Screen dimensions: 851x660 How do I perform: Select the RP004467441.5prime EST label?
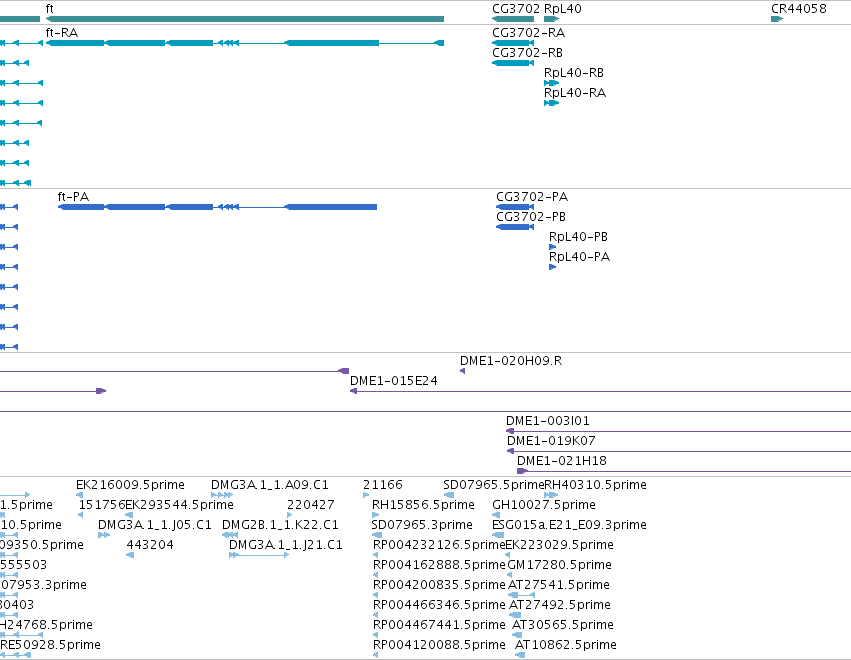click(x=439, y=625)
